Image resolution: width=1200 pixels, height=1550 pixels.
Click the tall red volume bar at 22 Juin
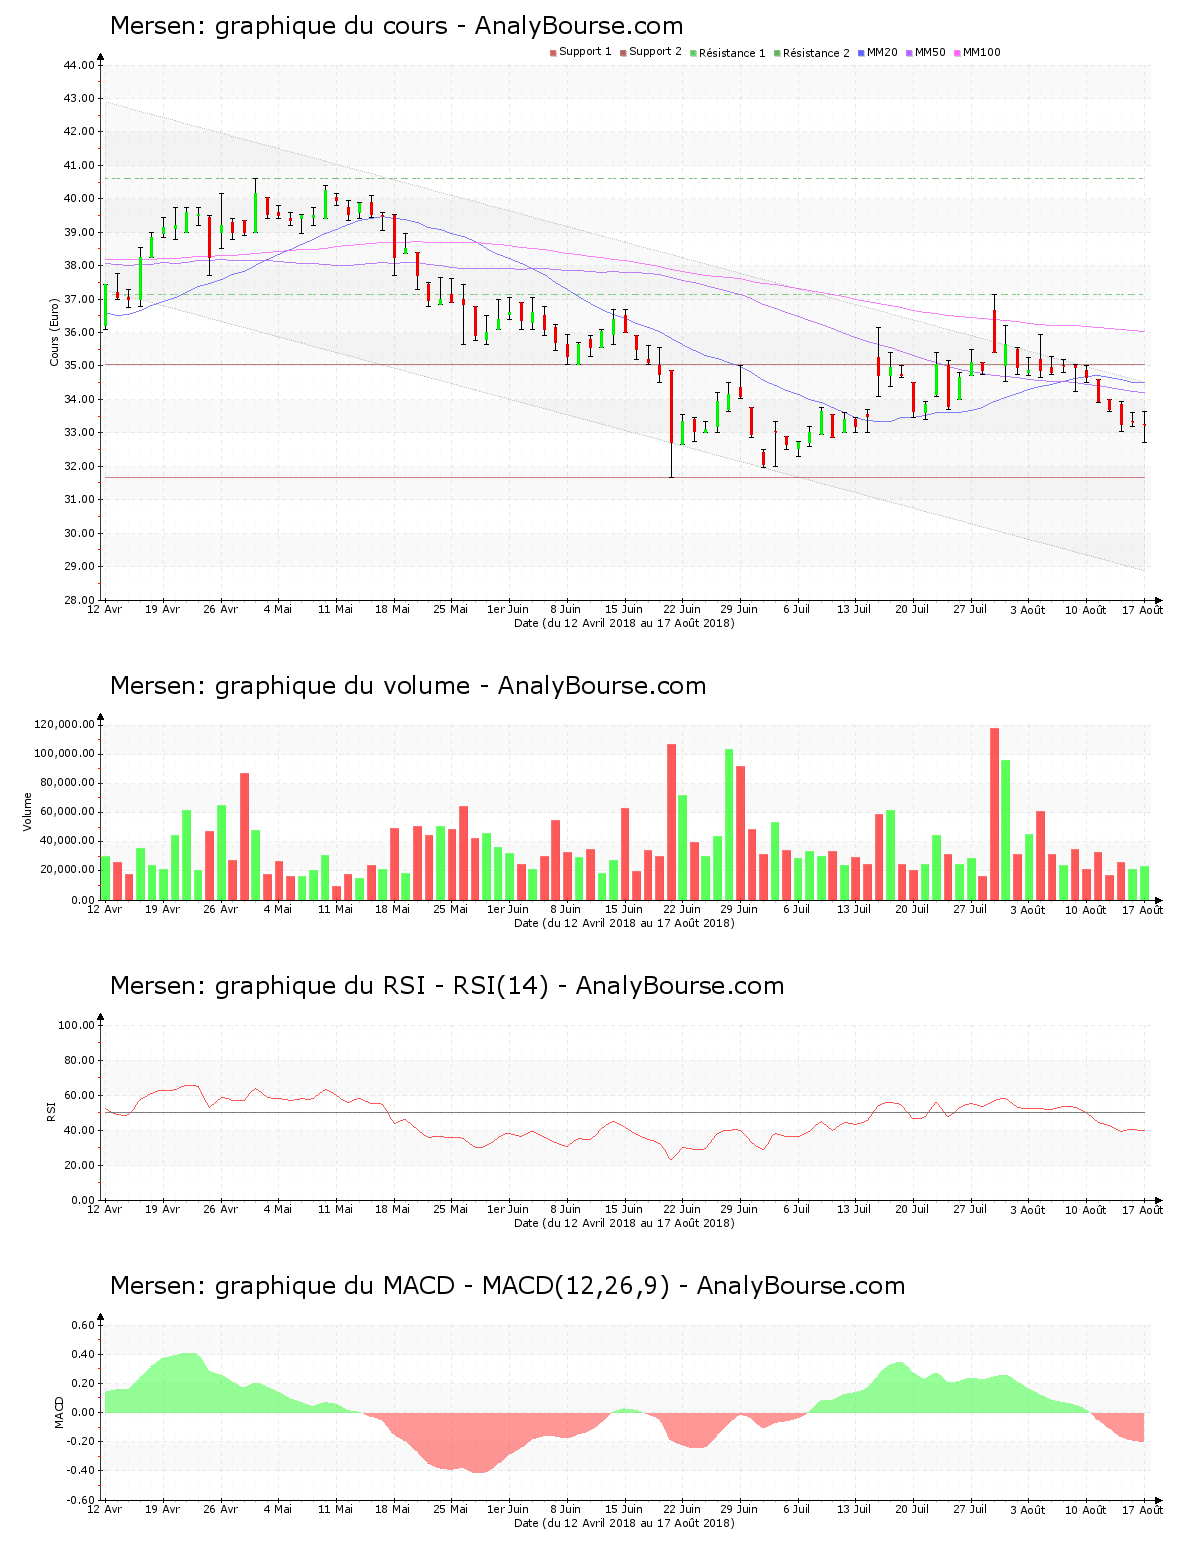click(x=672, y=822)
